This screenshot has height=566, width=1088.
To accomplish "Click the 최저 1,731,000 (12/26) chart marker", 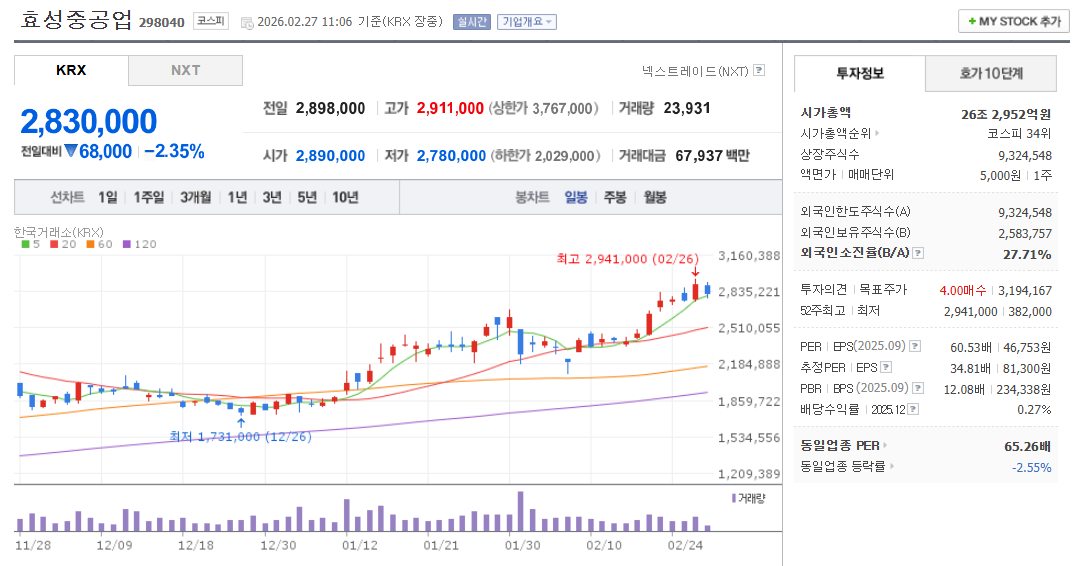I will pyautogui.click(x=240, y=436).
